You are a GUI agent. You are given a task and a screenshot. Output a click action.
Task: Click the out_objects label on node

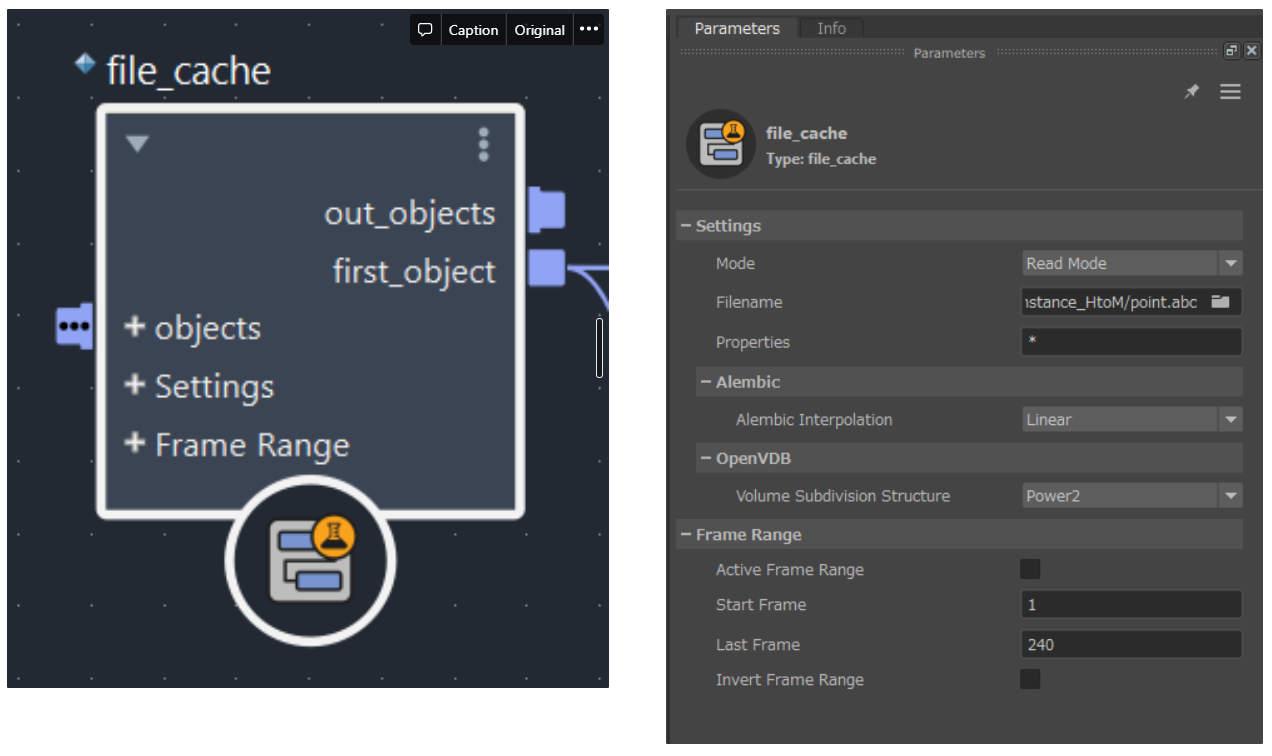tap(410, 213)
